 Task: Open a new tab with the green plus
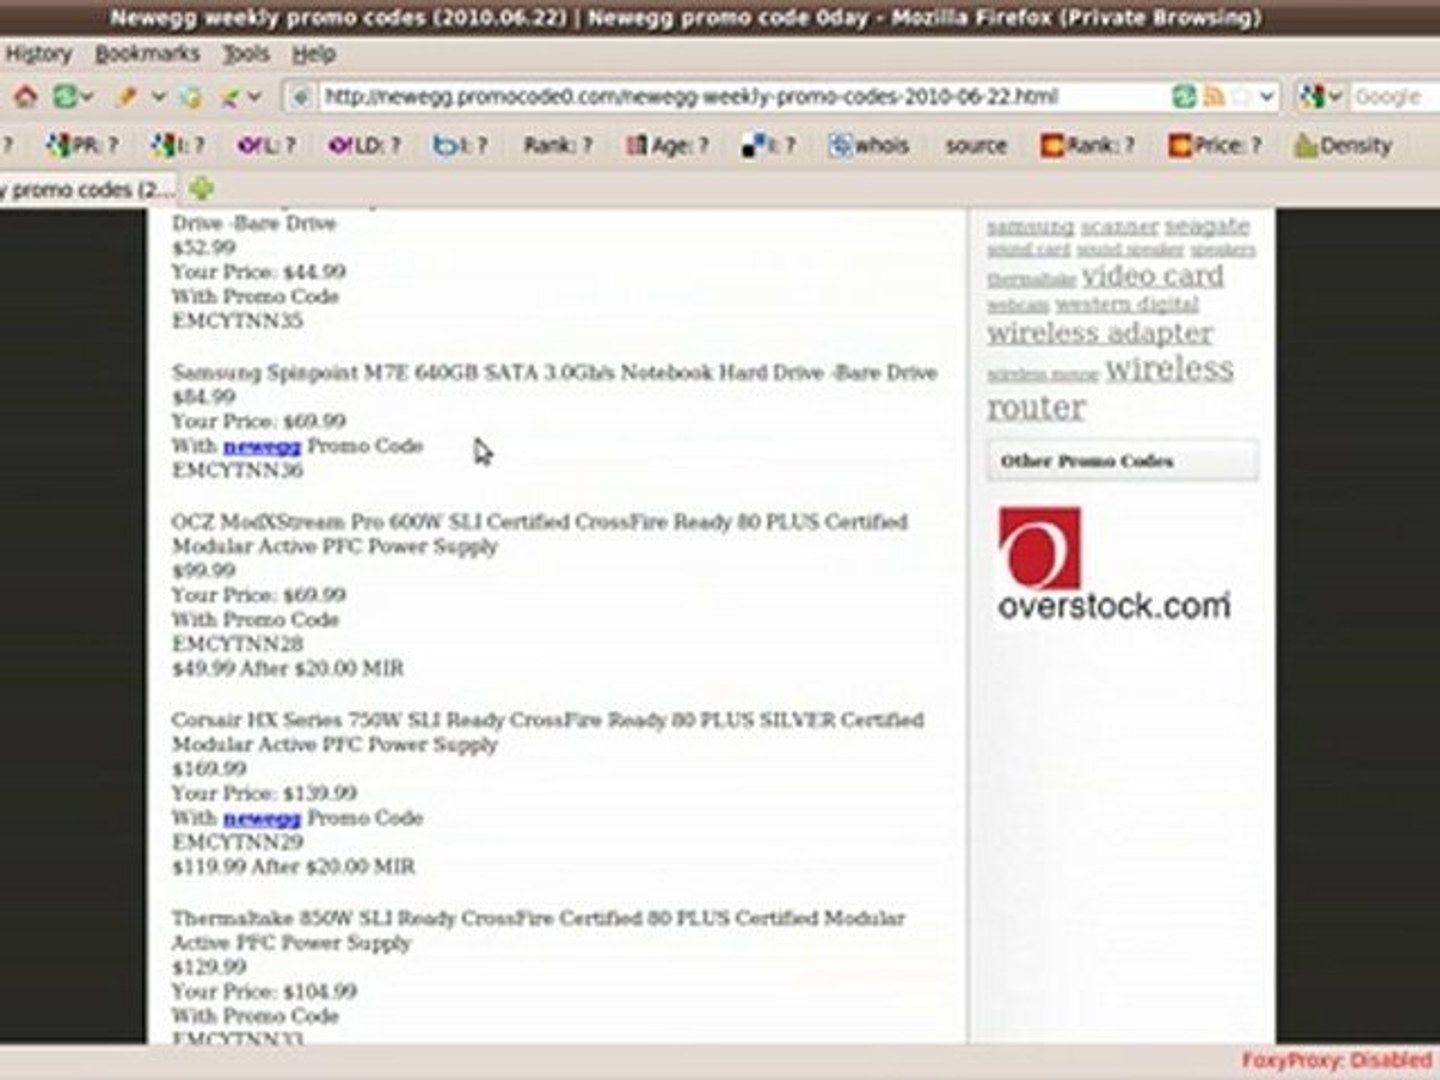pos(201,188)
